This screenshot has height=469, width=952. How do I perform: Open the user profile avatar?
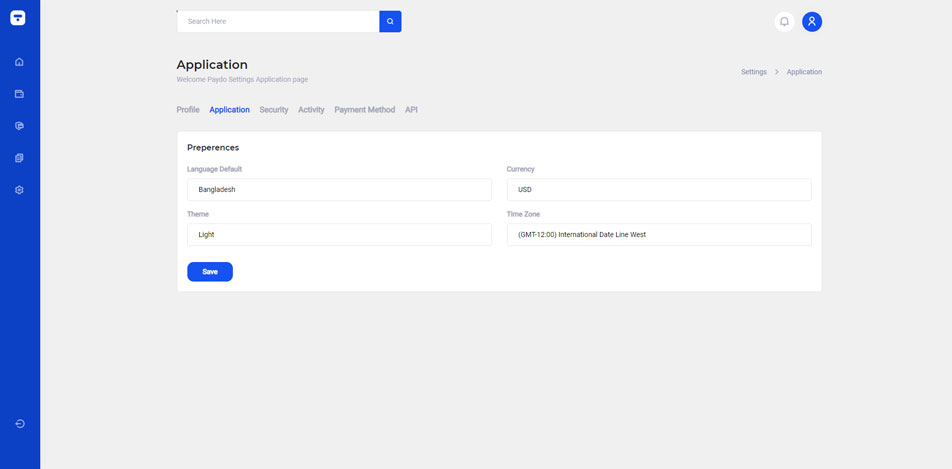[x=812, y=21]
